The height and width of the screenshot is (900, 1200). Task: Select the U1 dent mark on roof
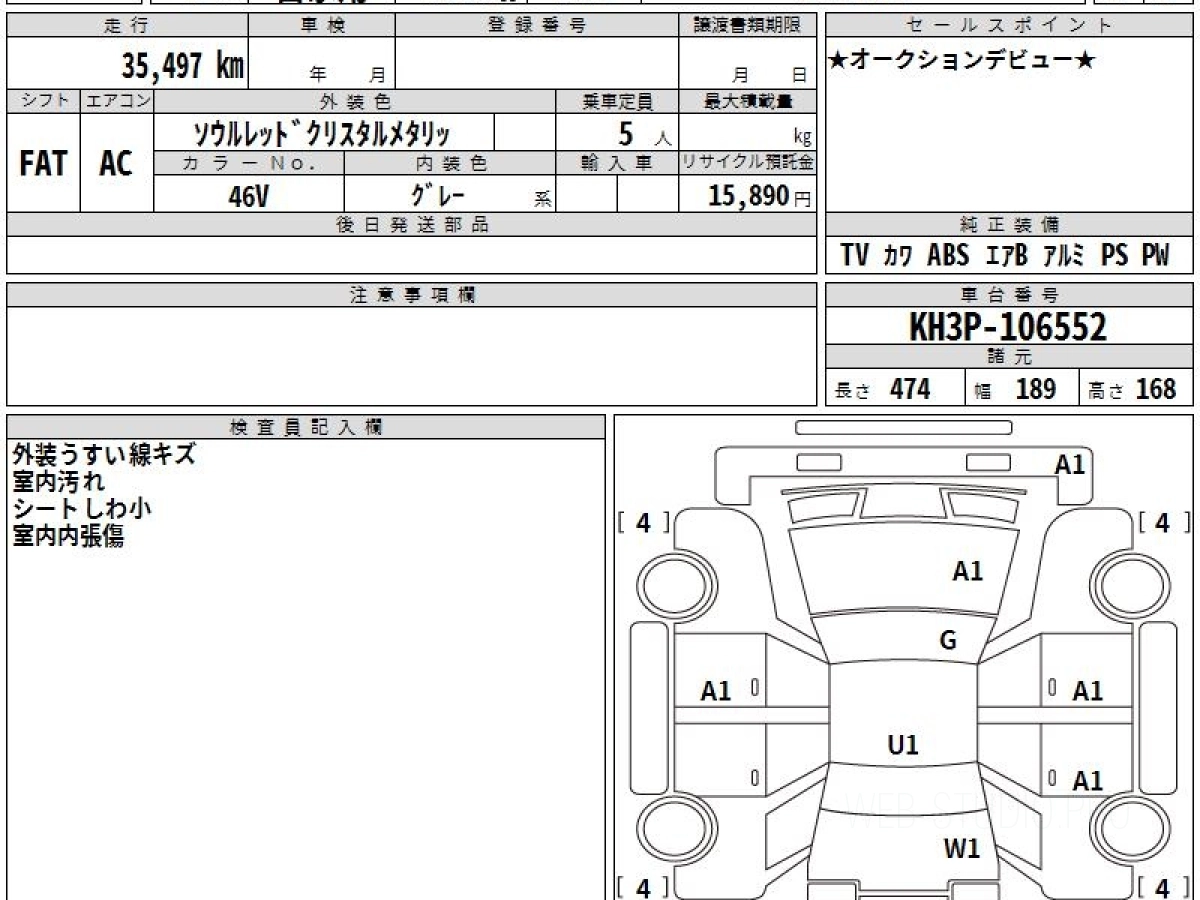pos(903,745)
